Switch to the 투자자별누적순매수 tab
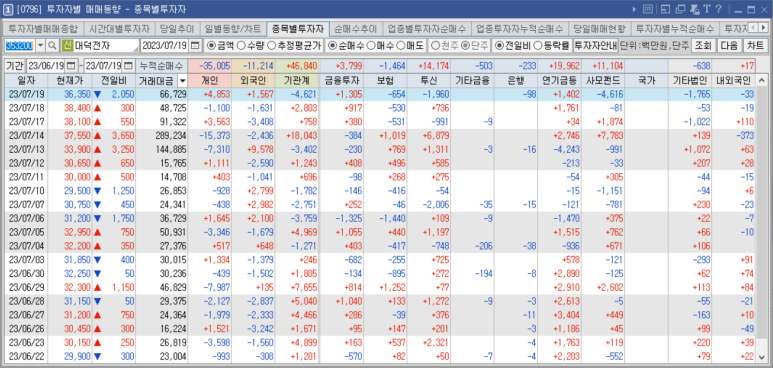The height and width of the screenshot is (368, 773). (x=675, y=28)
